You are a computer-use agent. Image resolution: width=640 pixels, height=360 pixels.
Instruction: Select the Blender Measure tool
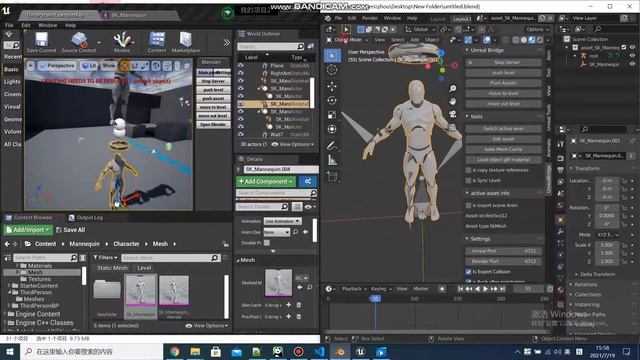pos(332,160)
